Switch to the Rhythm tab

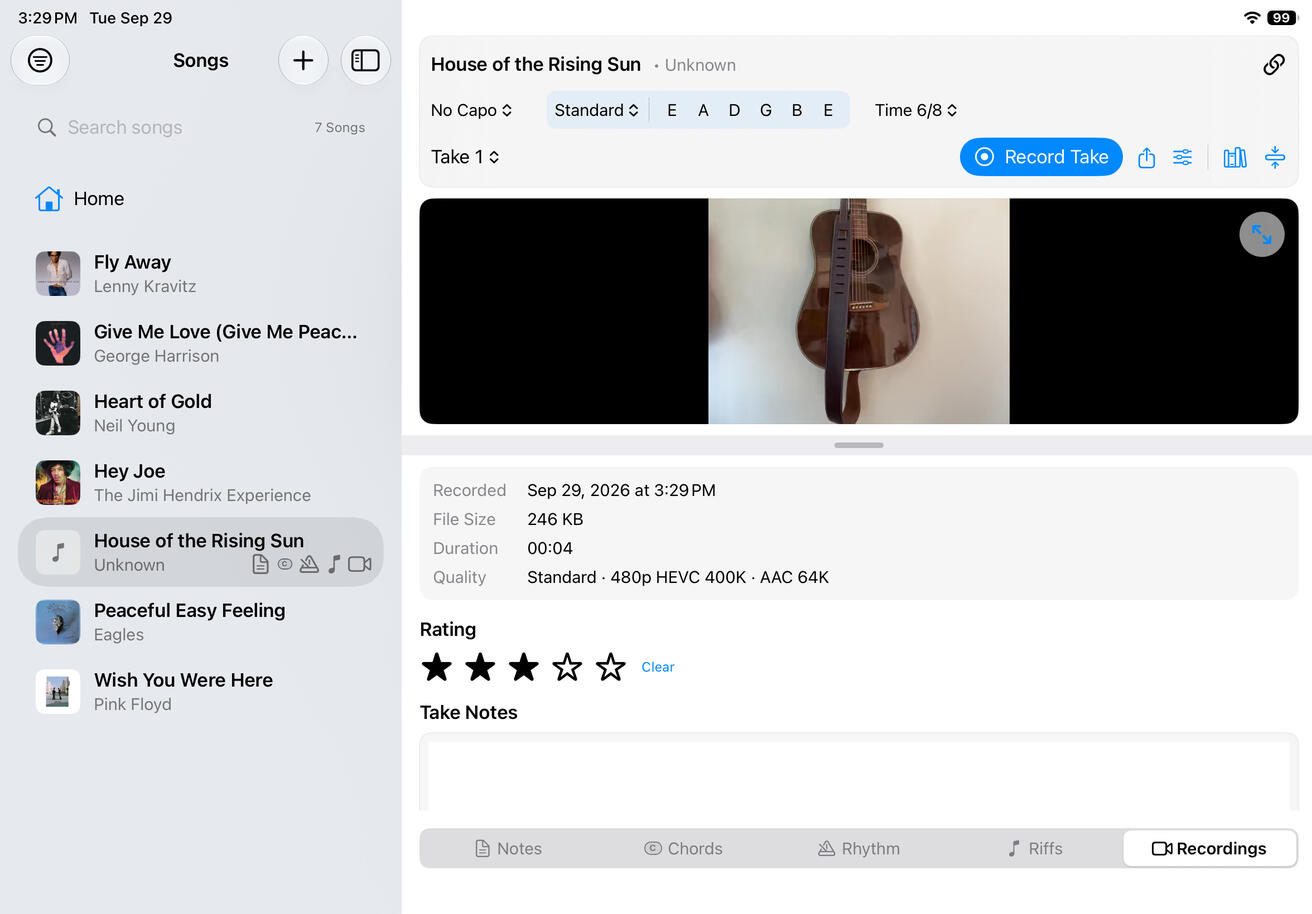click(859, 848)
